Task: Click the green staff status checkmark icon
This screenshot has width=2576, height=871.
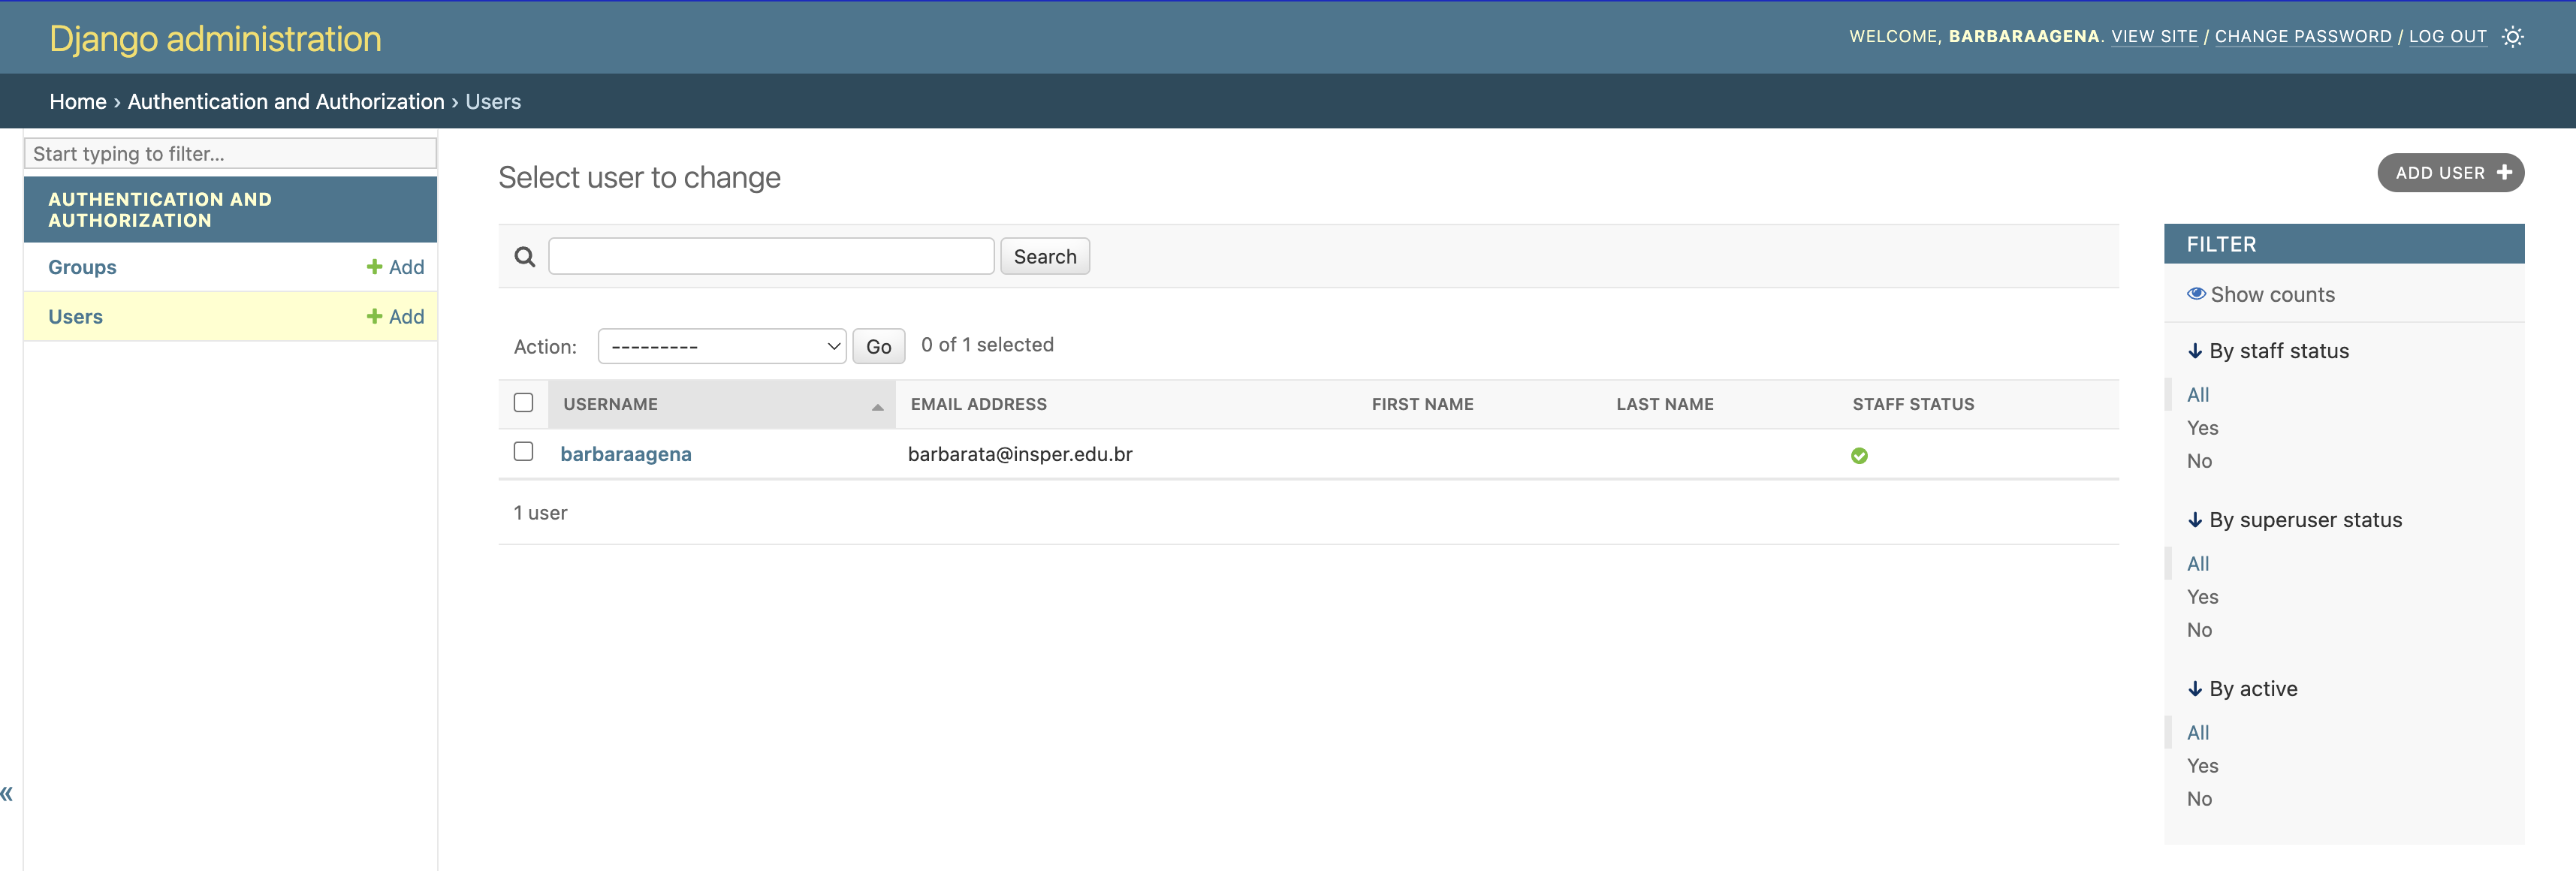Action: (1859, 456)
